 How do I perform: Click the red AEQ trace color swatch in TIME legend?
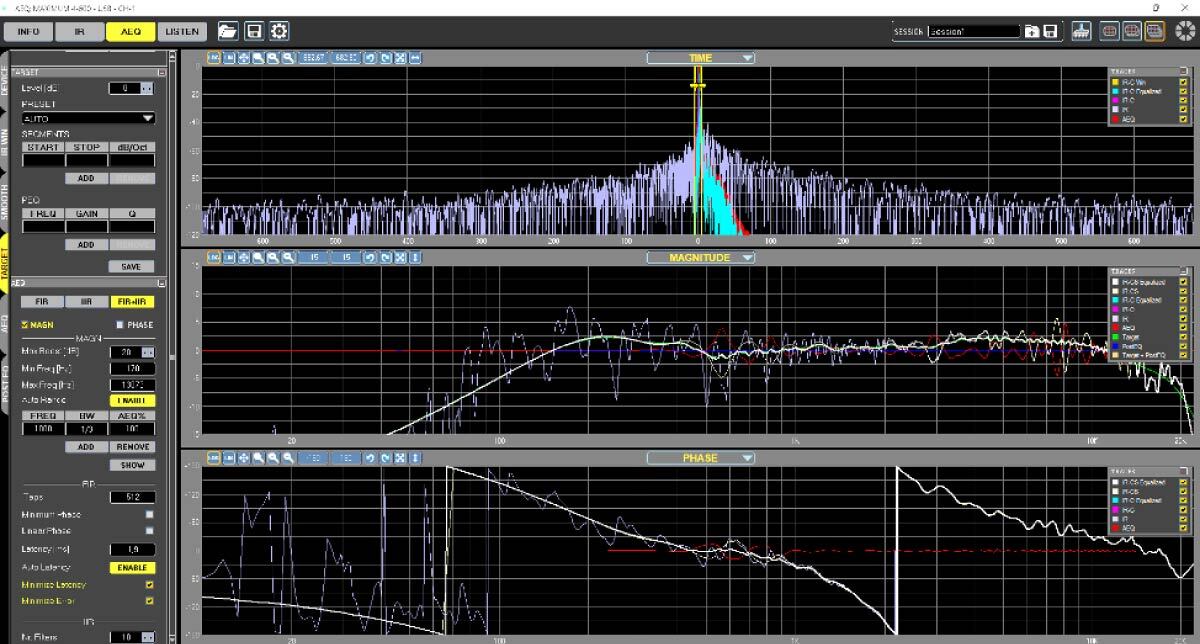point(1116,119)
